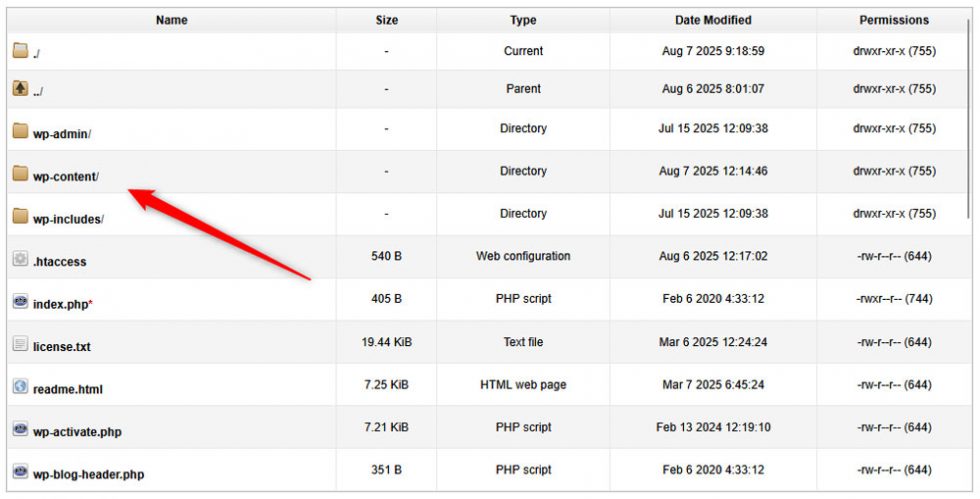Click the -rwxr--r-- (744) permissions for index.php
The height and width of the screenshot is (499, 980).
point(894,298)
